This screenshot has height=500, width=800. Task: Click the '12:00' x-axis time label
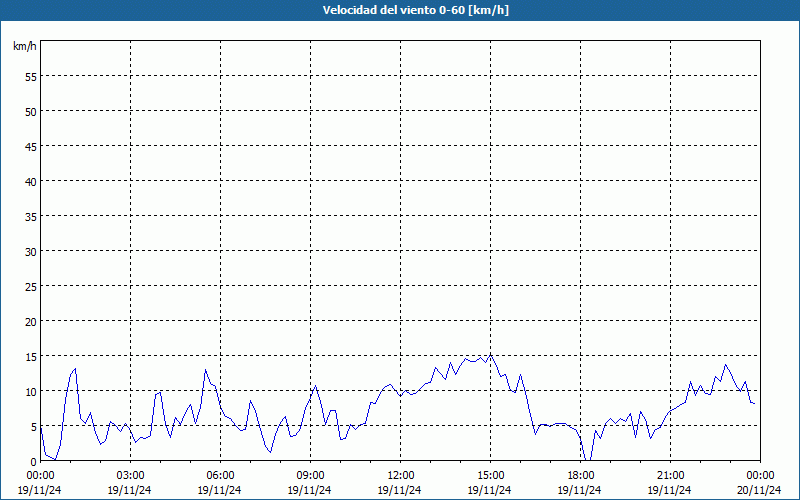click(x=401, y=476)
